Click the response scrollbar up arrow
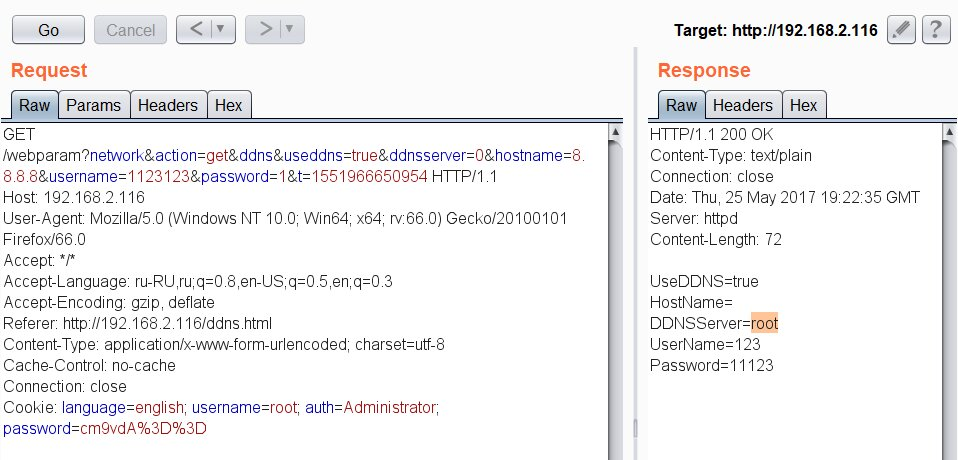This screenshot has height=460, width=958. click(x=949, y=131)
